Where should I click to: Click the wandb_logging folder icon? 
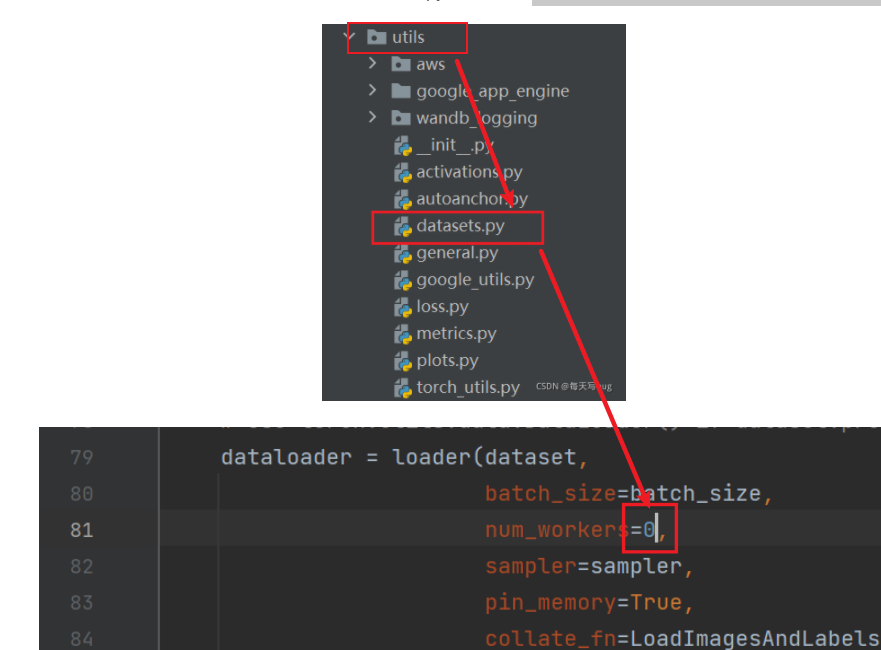(x=401, y=118)
